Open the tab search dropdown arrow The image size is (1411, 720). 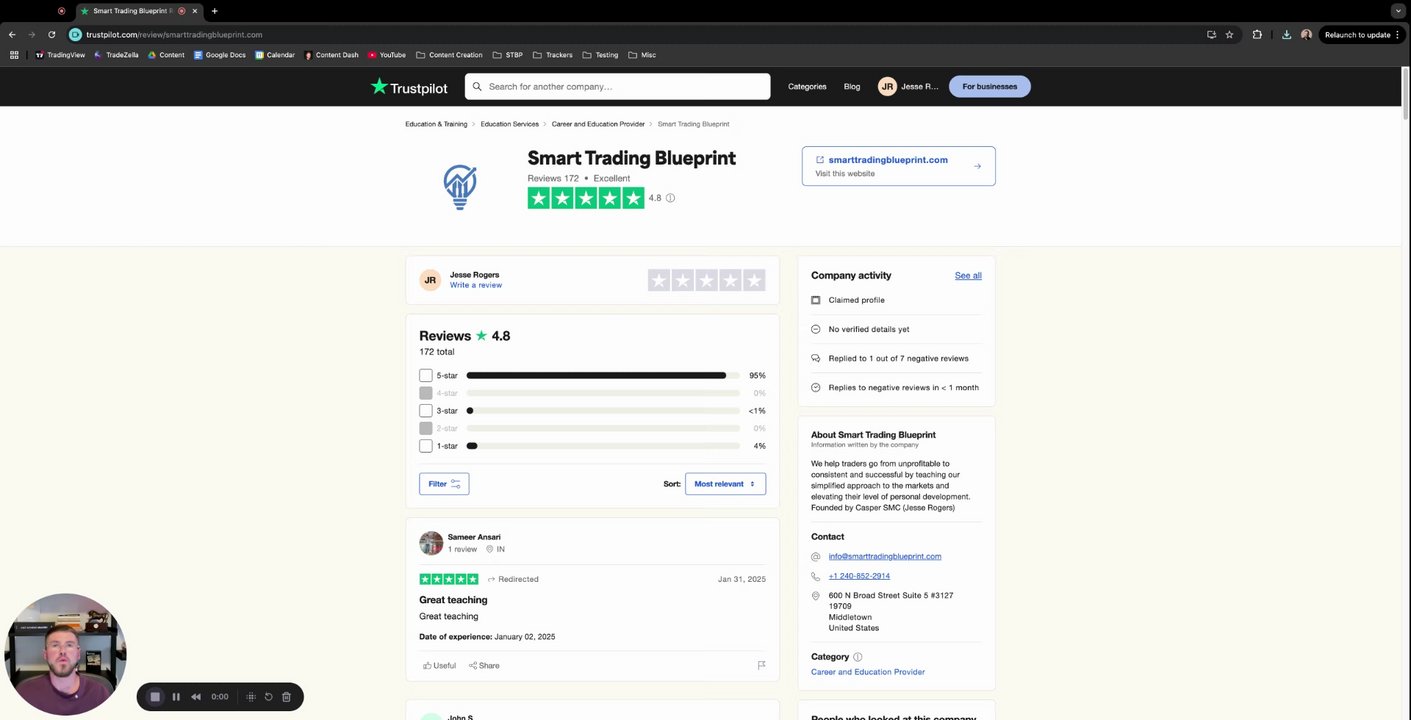click(x=1398, y=11)
